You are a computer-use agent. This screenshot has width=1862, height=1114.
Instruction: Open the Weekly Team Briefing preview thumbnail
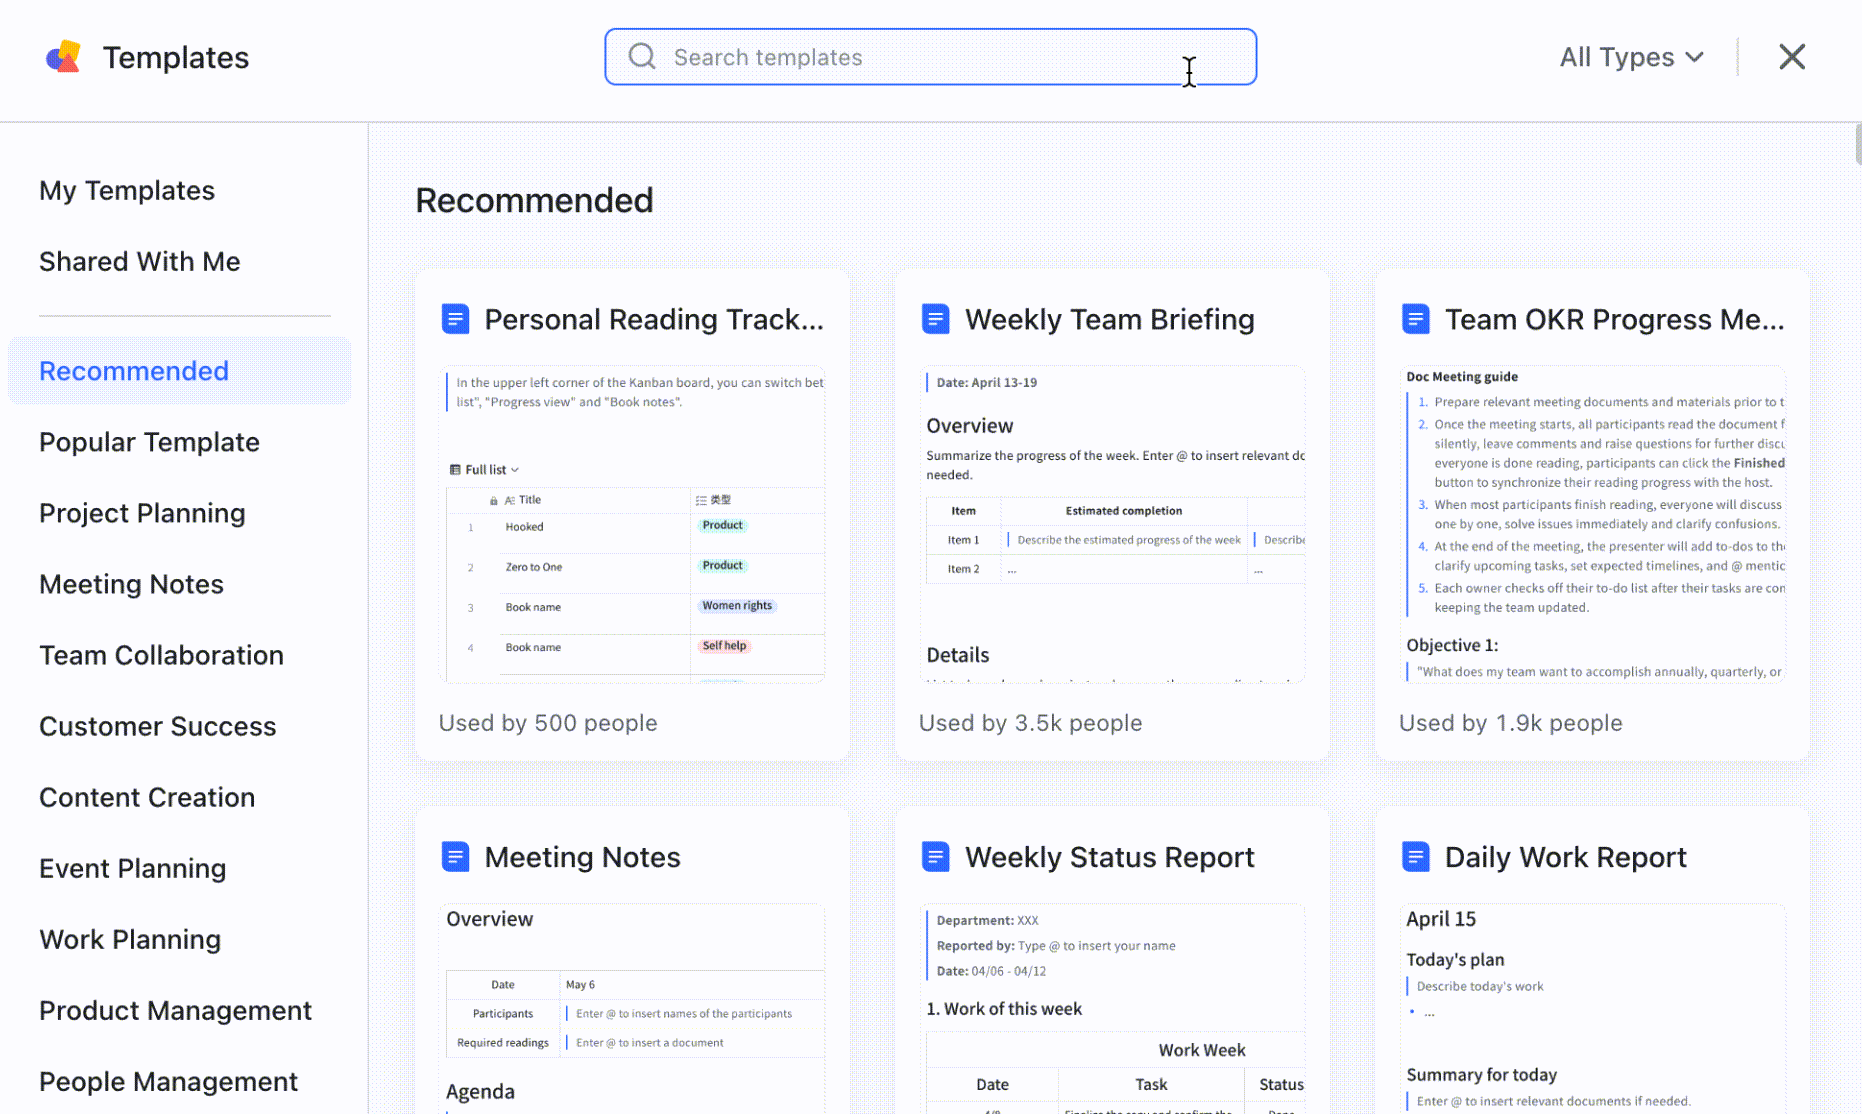1112,525
